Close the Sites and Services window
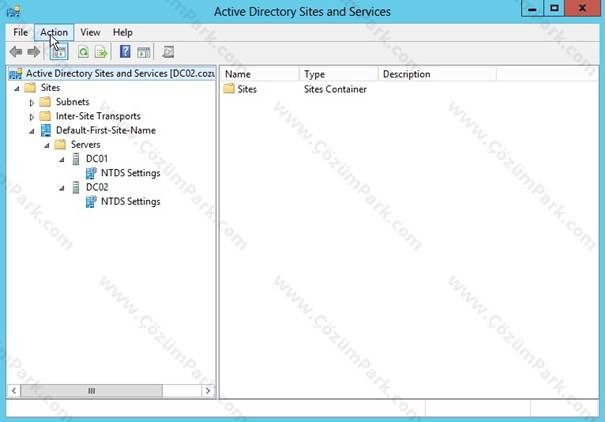Screen dimensions: 605x422 tap(582, 8)
